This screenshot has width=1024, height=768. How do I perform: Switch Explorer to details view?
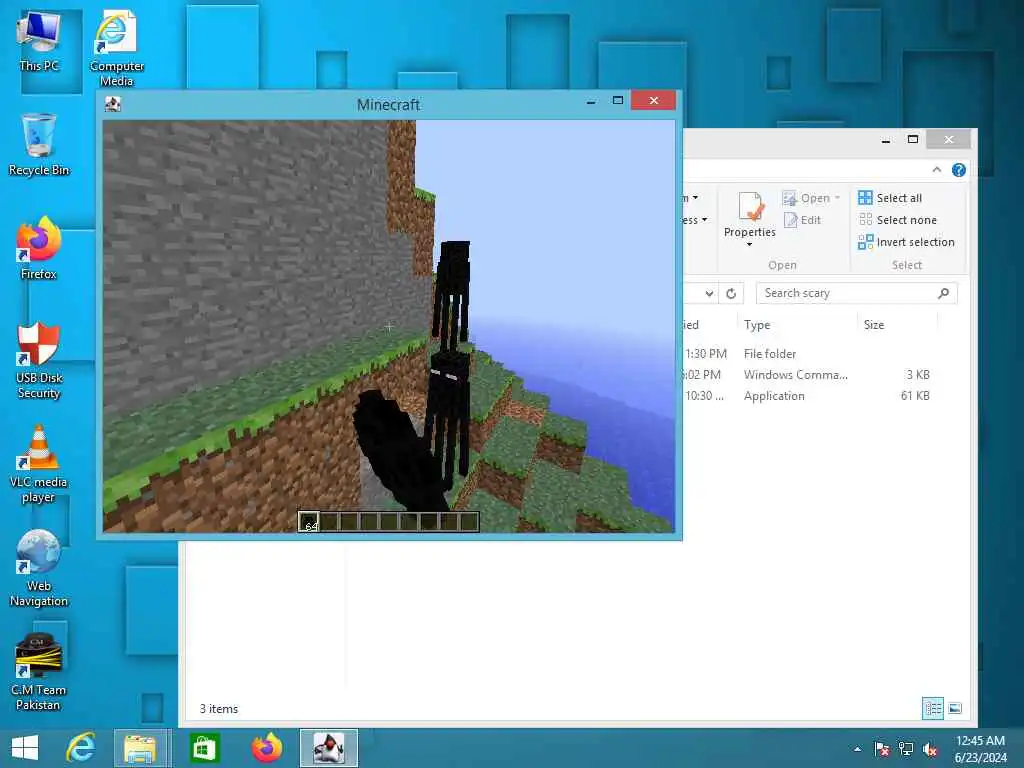933,709
